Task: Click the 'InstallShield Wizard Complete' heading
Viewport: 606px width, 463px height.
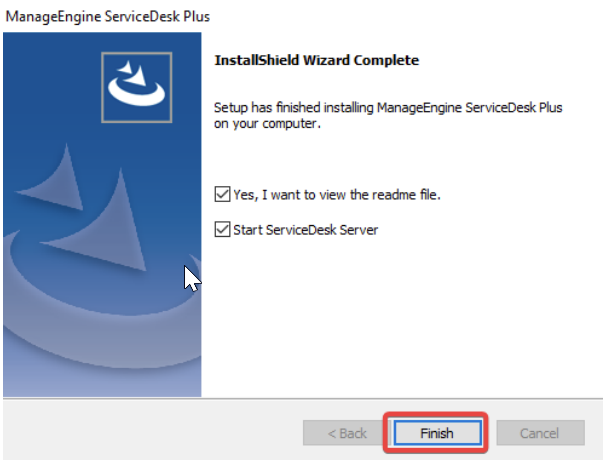Action: click(316, 60)
